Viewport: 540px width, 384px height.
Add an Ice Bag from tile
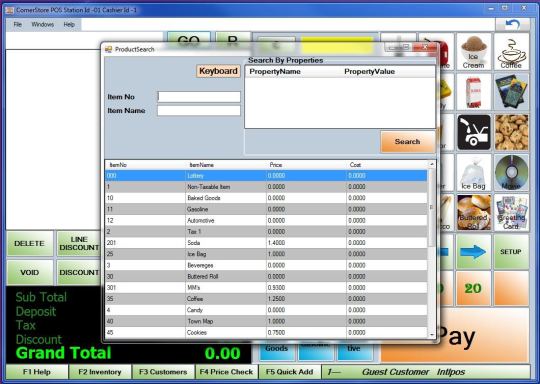click(474, 173)
